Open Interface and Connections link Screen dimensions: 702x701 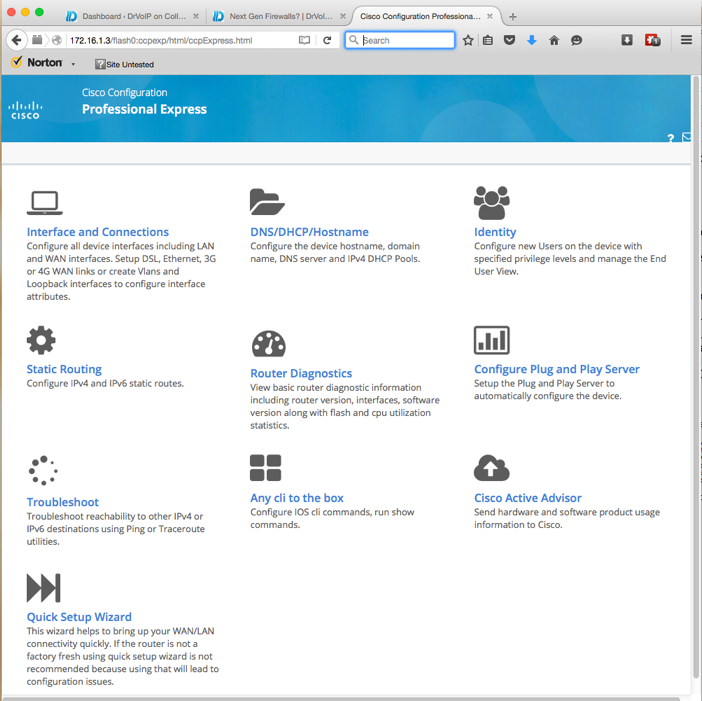pos(97,232)
